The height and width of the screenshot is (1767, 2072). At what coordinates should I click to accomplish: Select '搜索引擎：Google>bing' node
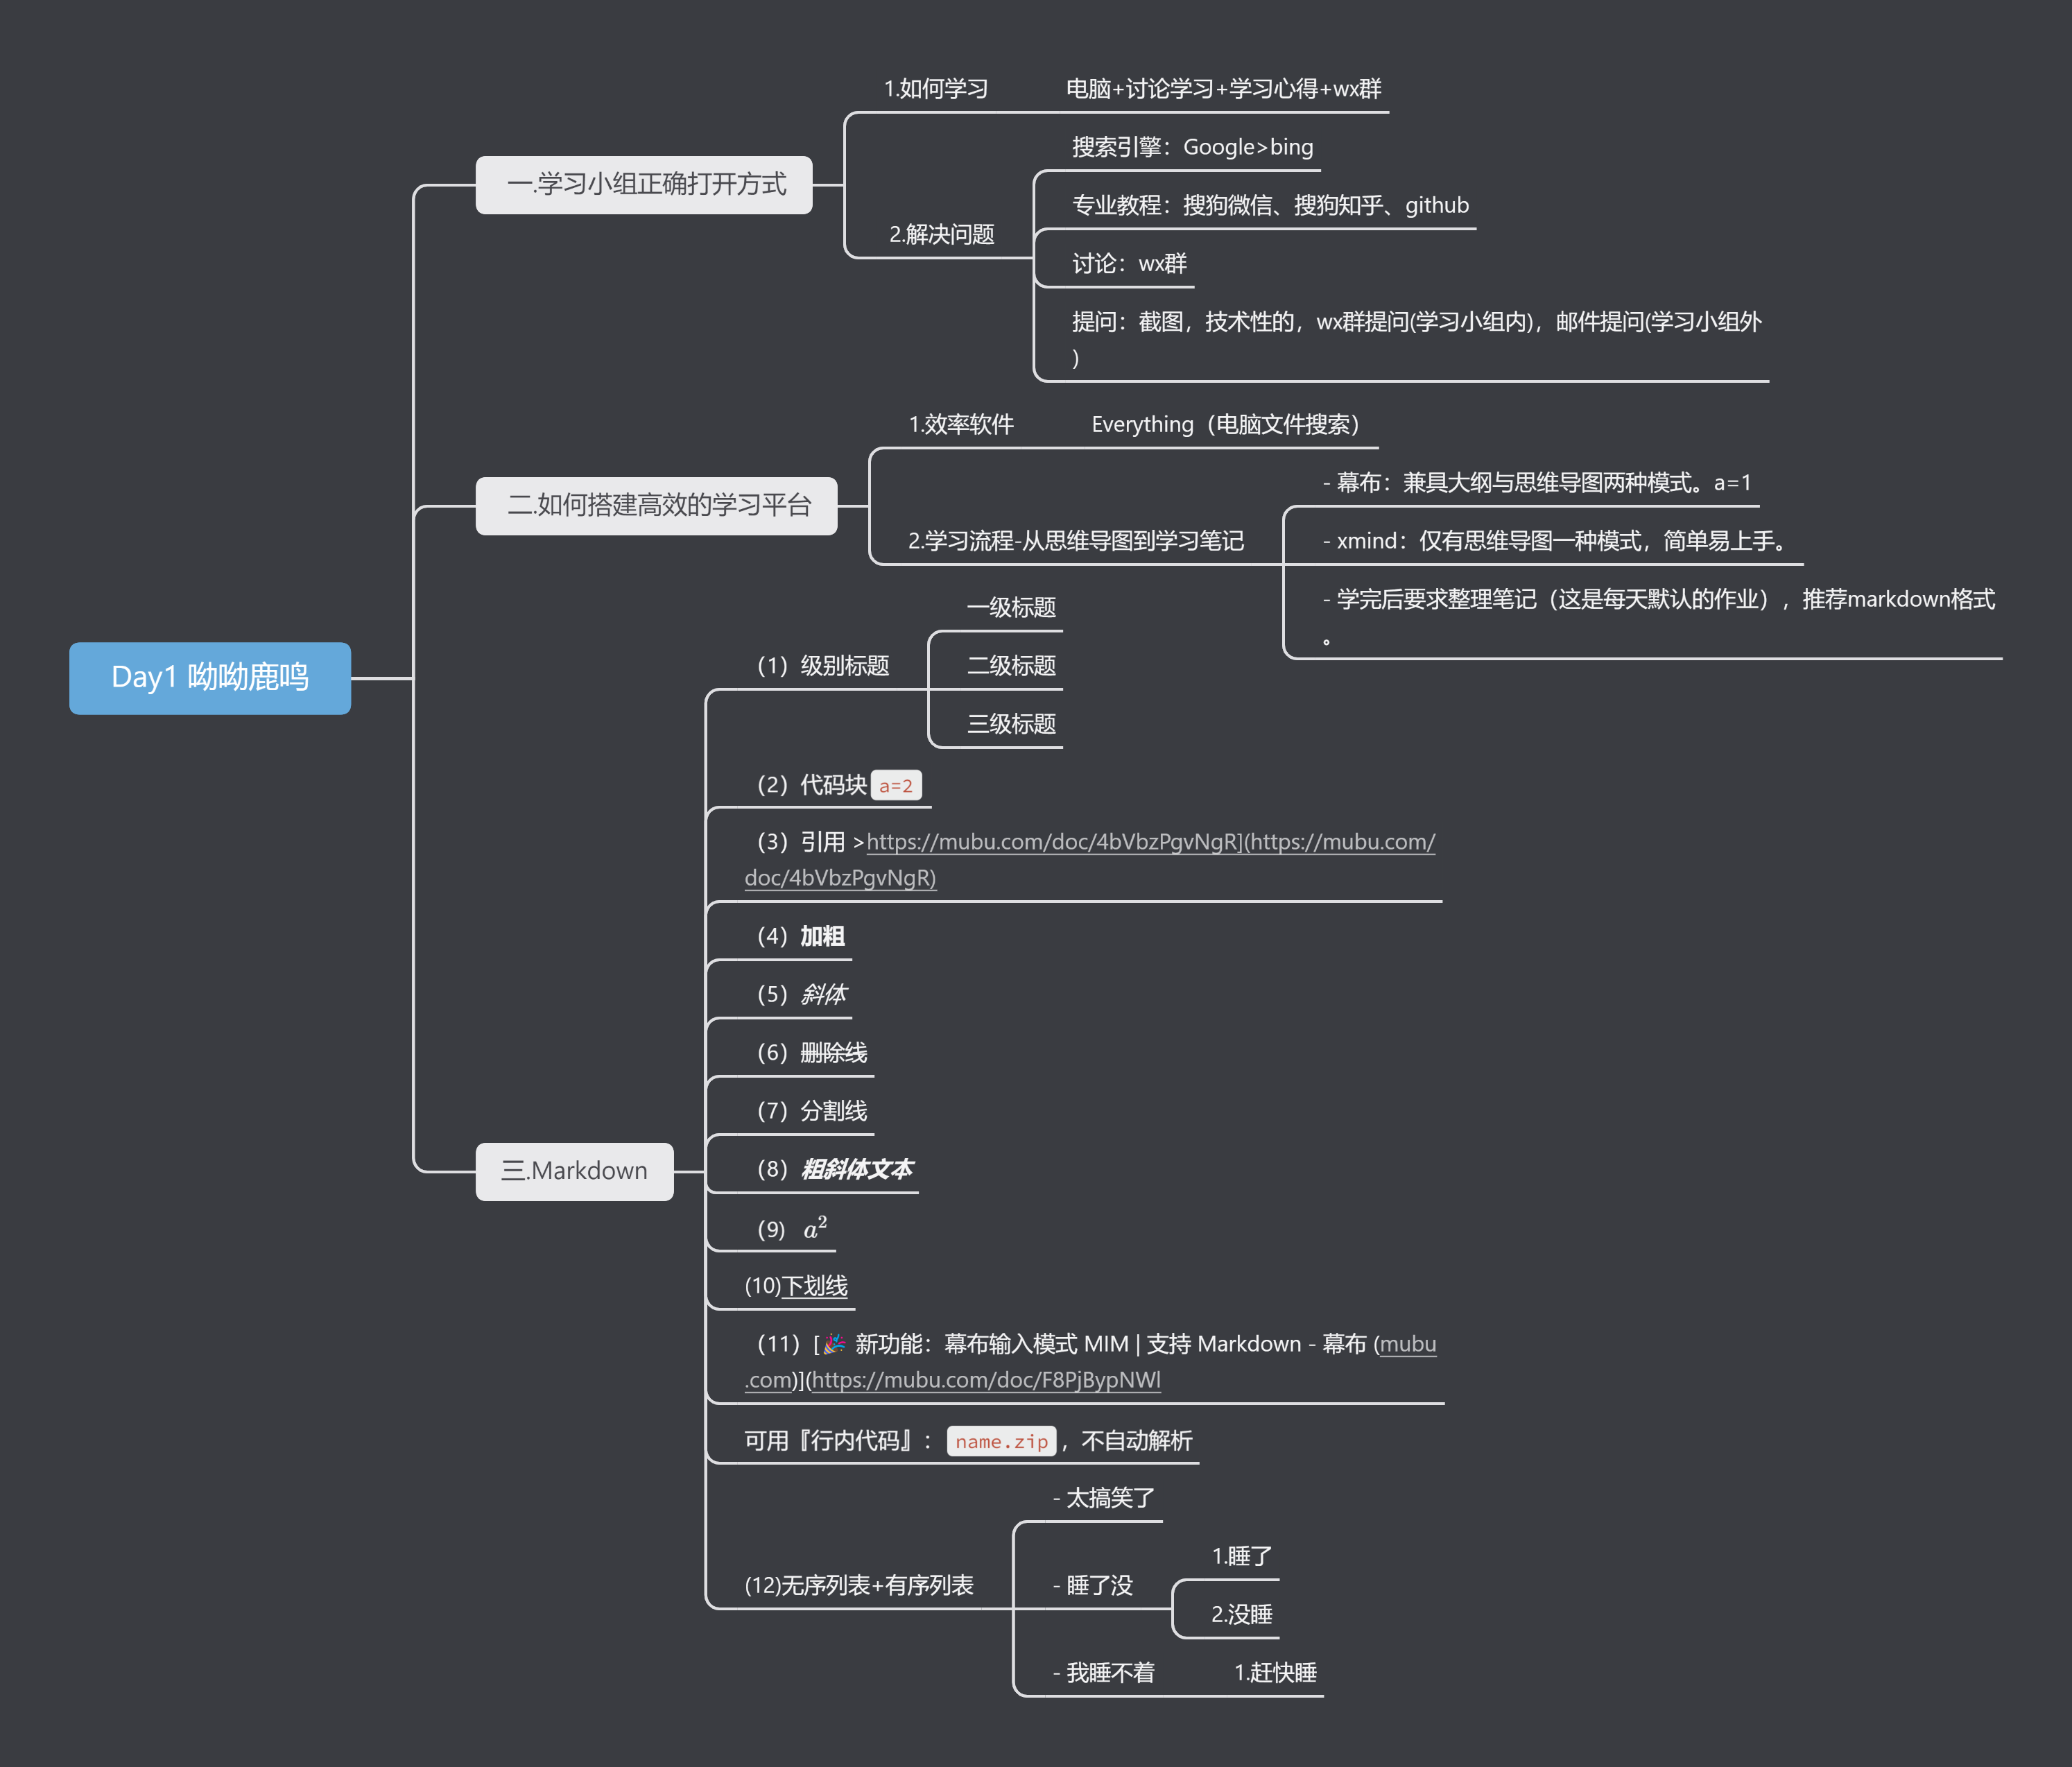coord(1192,147)
